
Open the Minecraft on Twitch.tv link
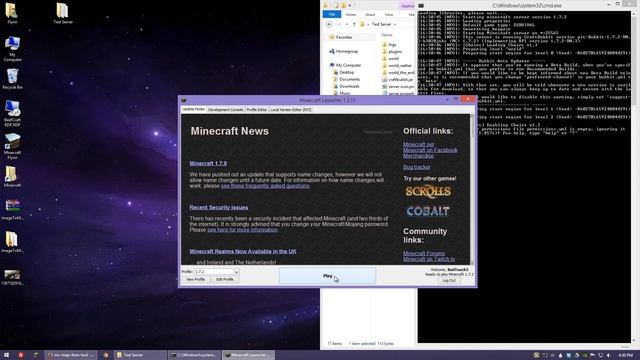point(429,259)
